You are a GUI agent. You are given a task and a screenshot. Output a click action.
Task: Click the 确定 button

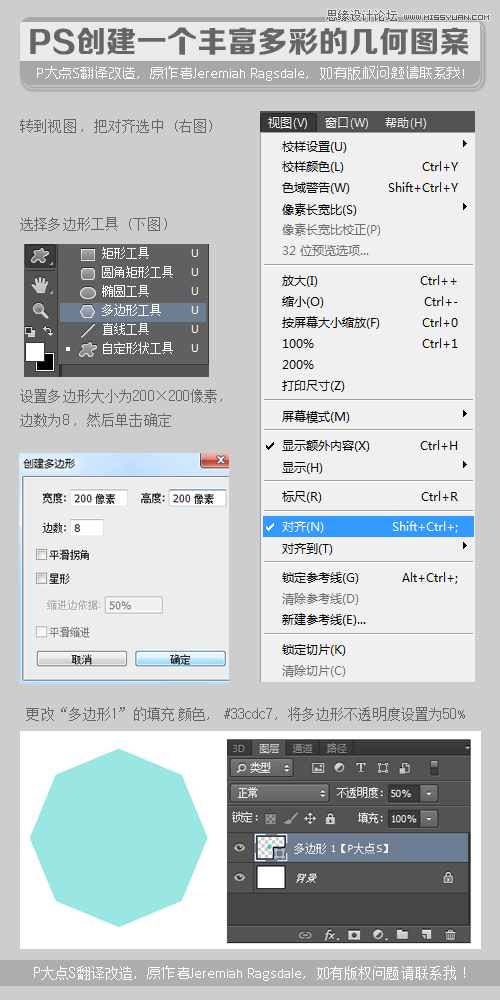click(180, 659)
